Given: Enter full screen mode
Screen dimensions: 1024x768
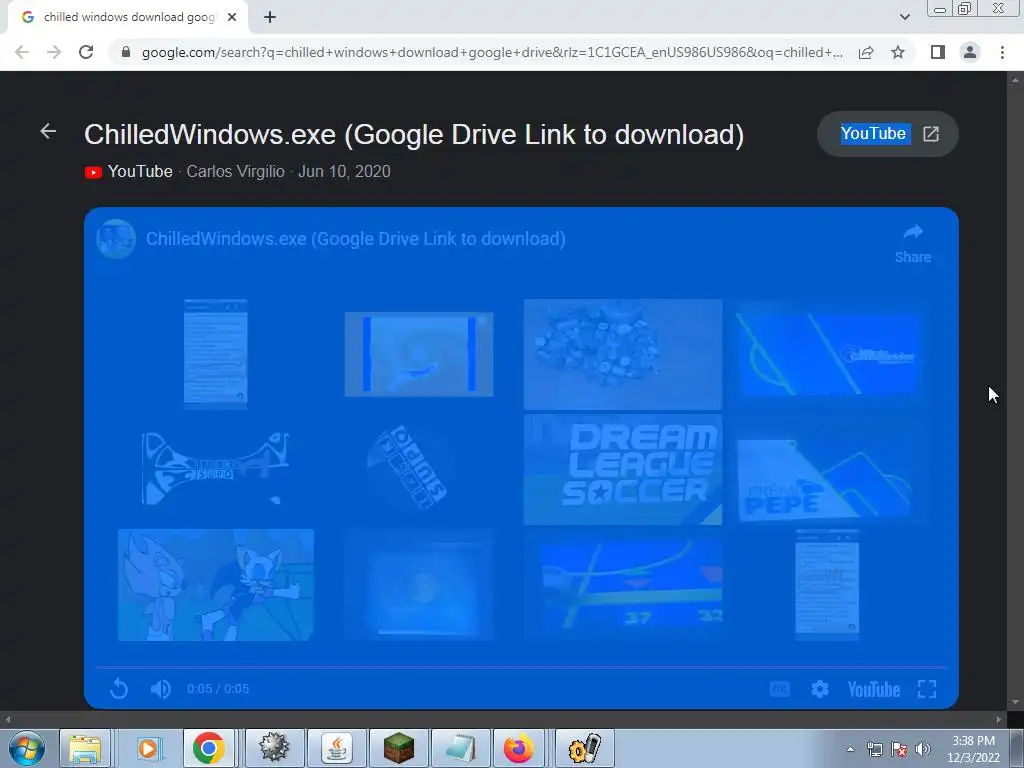Looking at the screenshot, I should pos(927,689).
